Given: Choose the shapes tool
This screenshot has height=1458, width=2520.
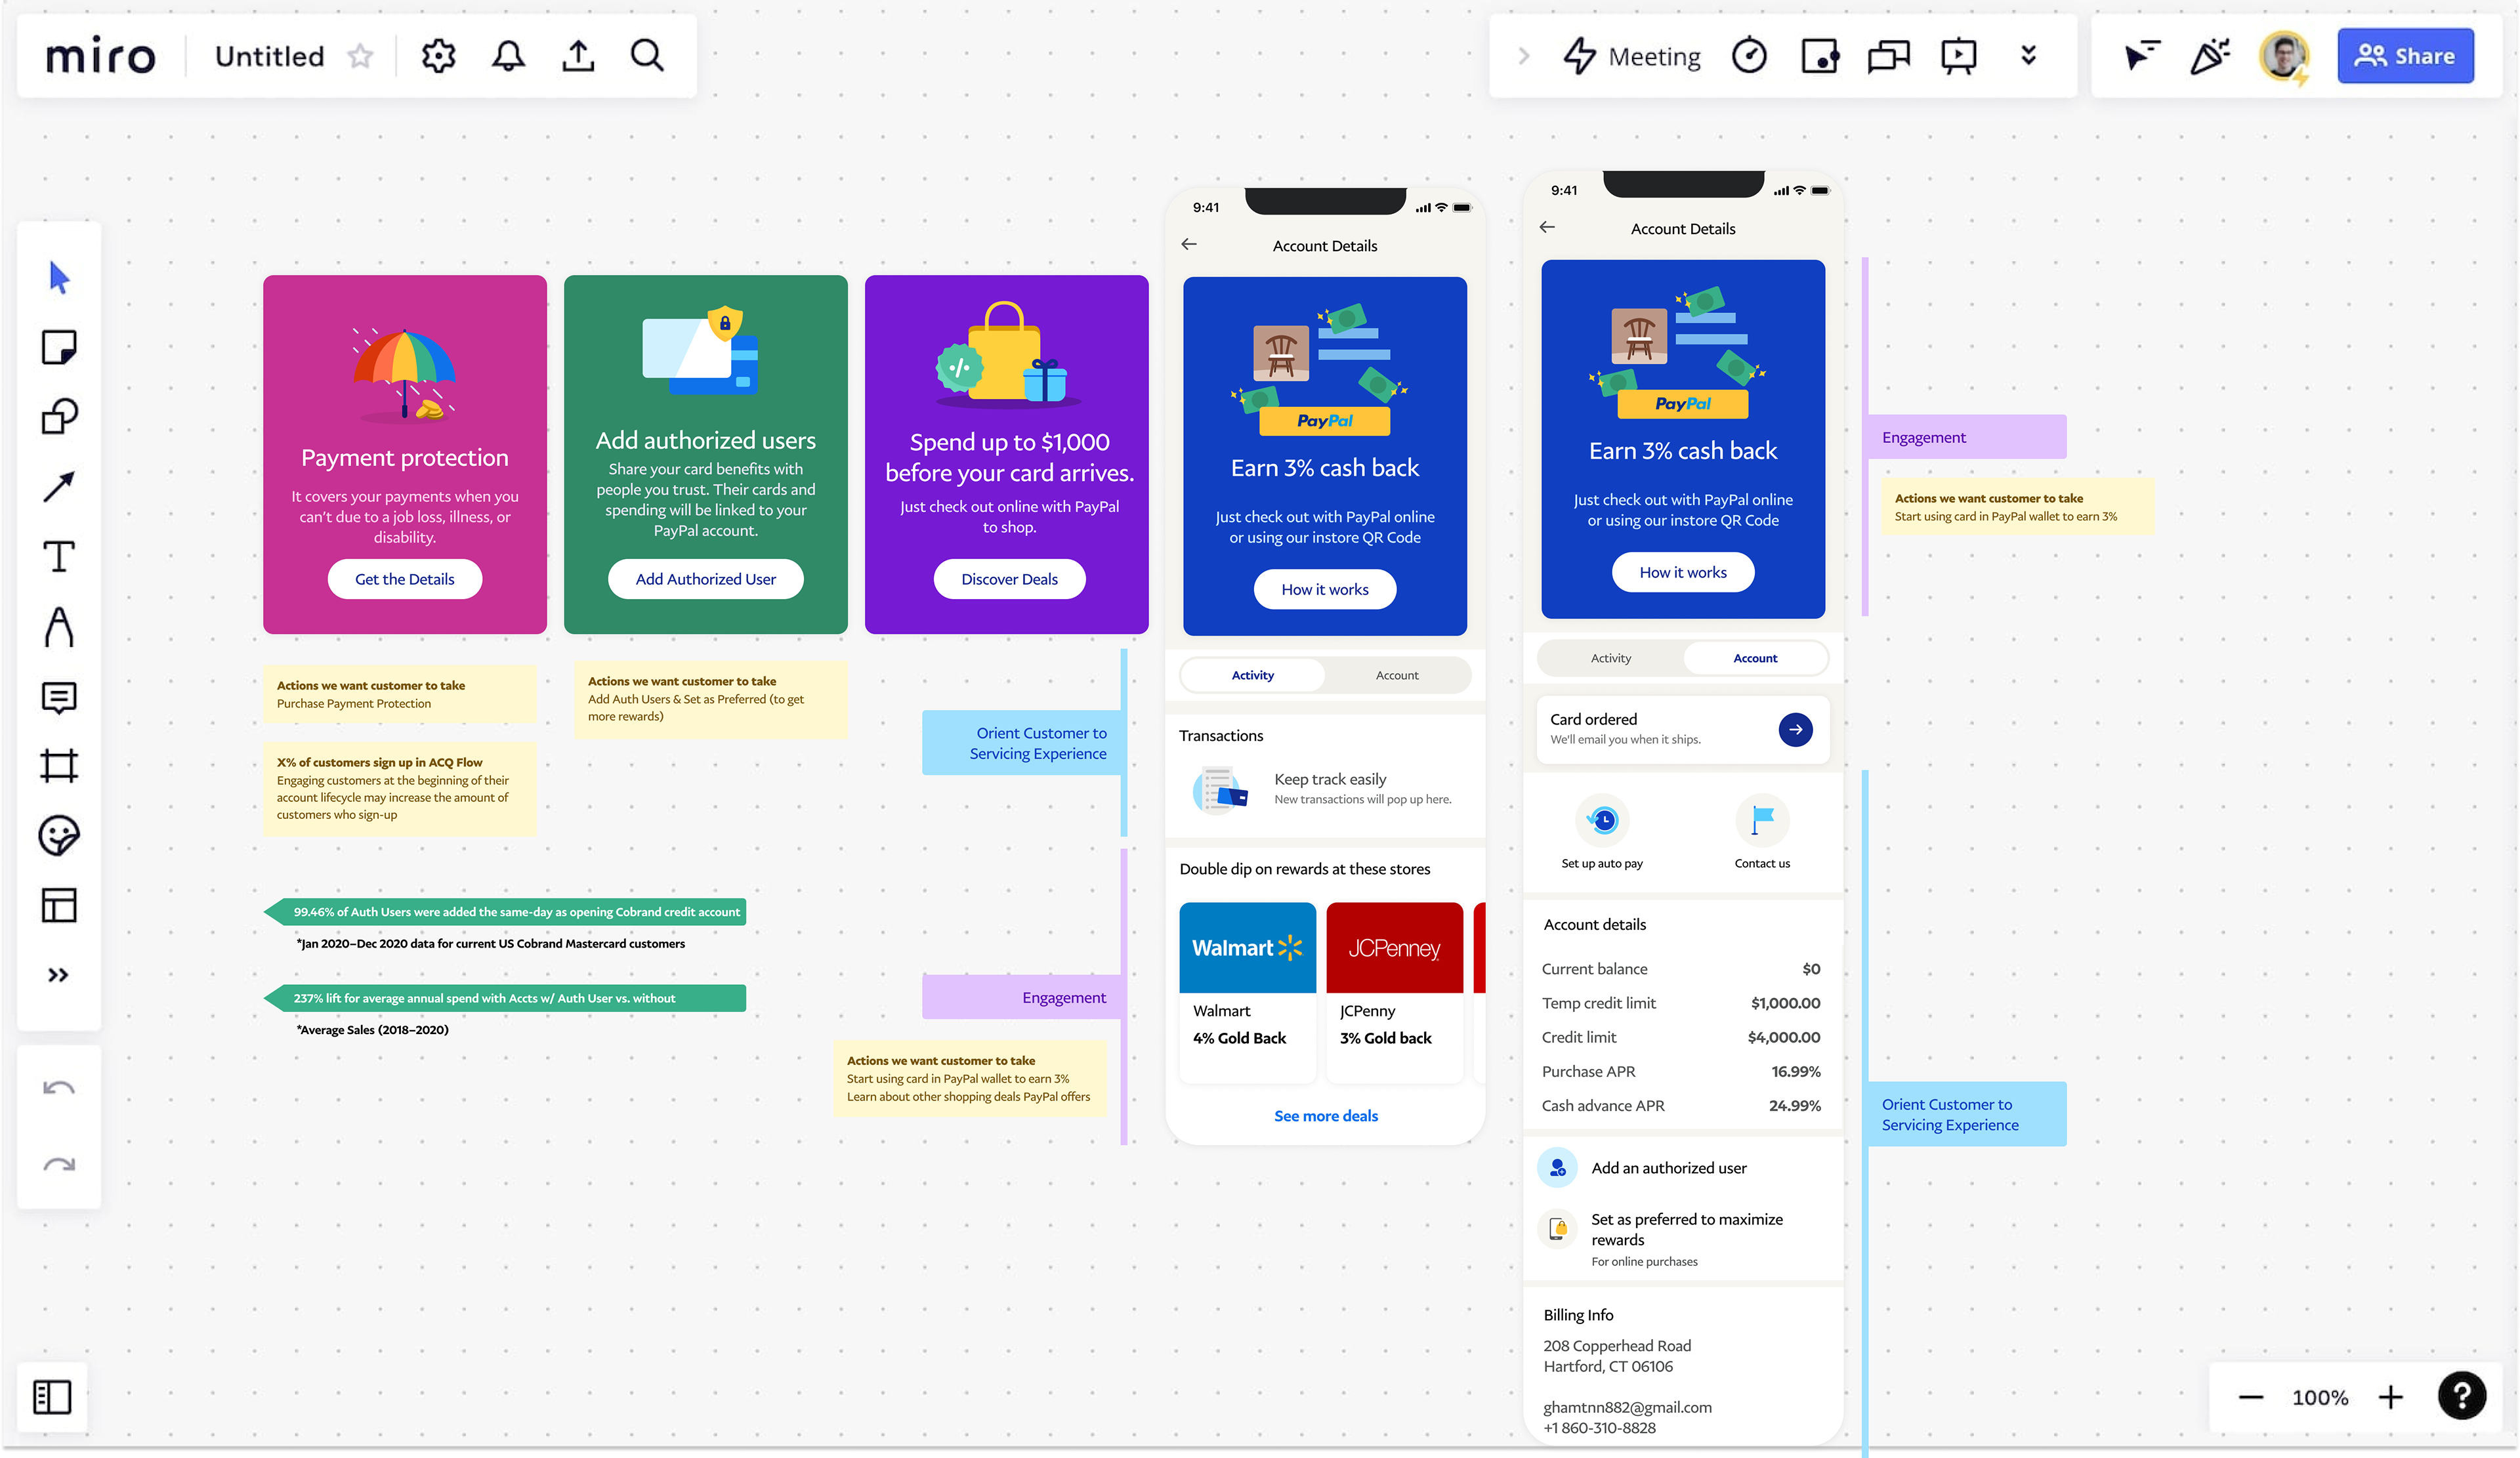Looking at the screenshot, I should 59,417.
